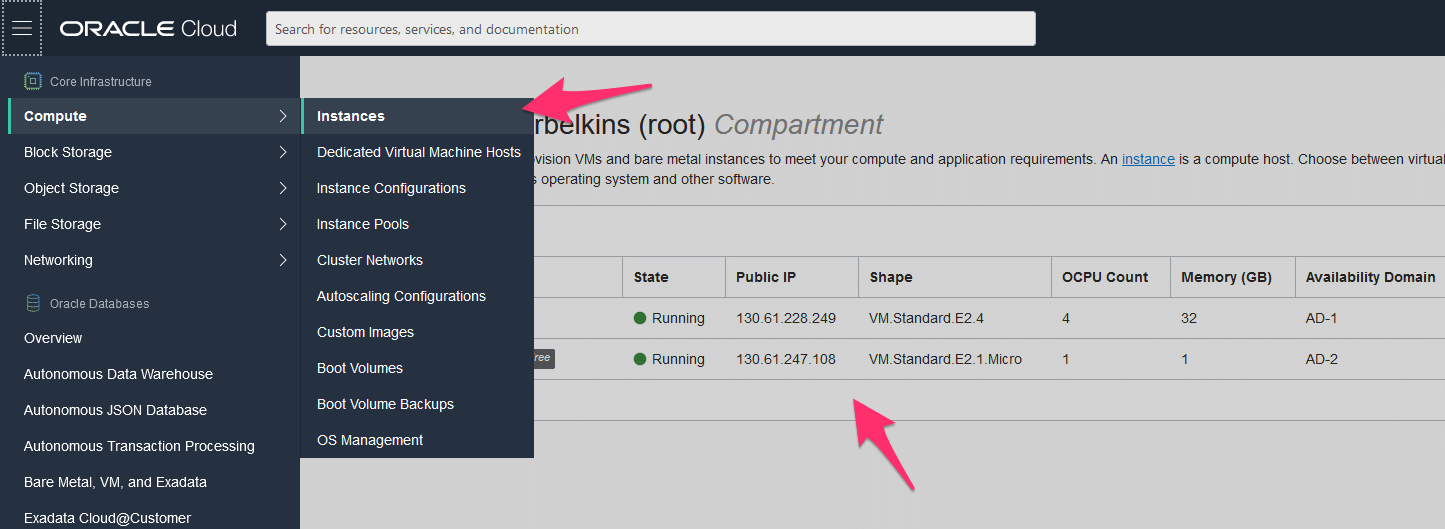Expand the Compute submenu chevron
The image size is (1445, 529).
pos(283,116)
